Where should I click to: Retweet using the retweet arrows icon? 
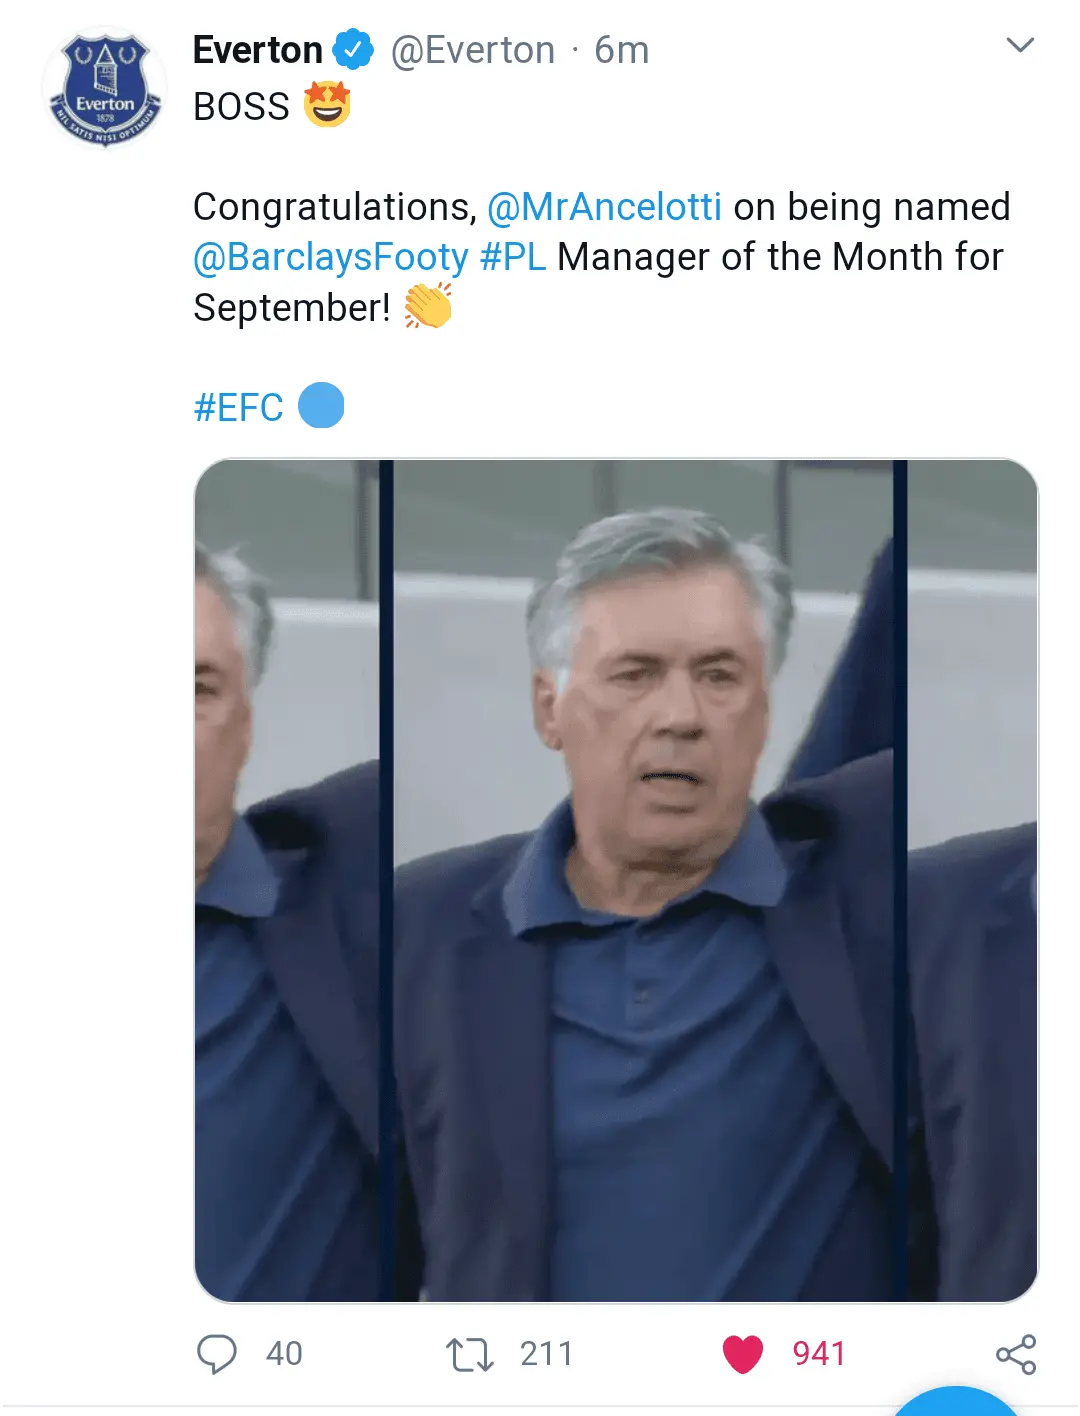469,1354
